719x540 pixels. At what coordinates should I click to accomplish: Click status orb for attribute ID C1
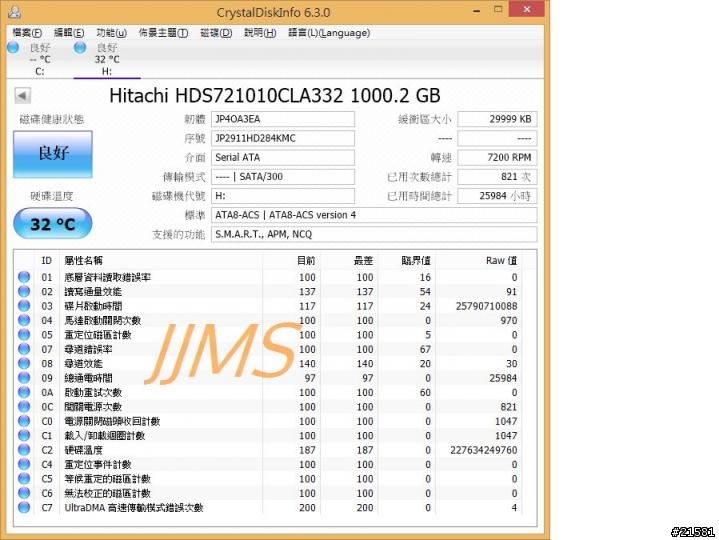pyautogui.click(x=24, y=435)
